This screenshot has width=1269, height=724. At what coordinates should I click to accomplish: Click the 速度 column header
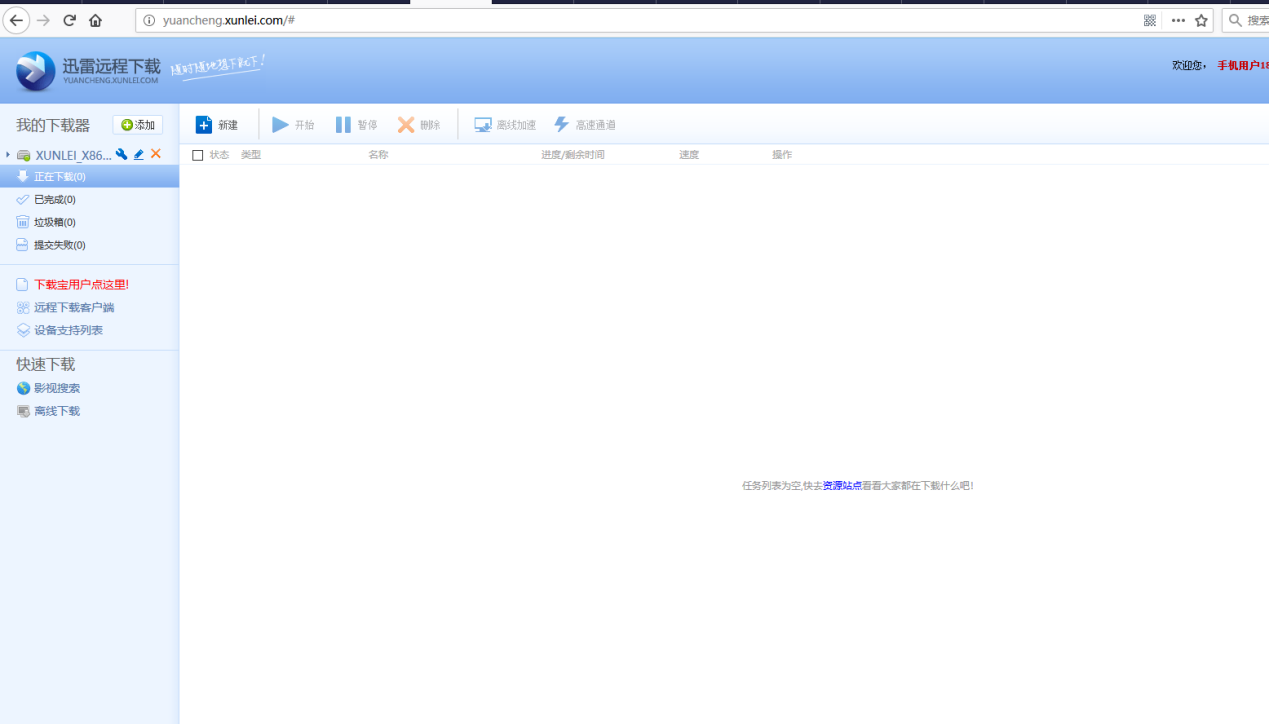[689, 155]
